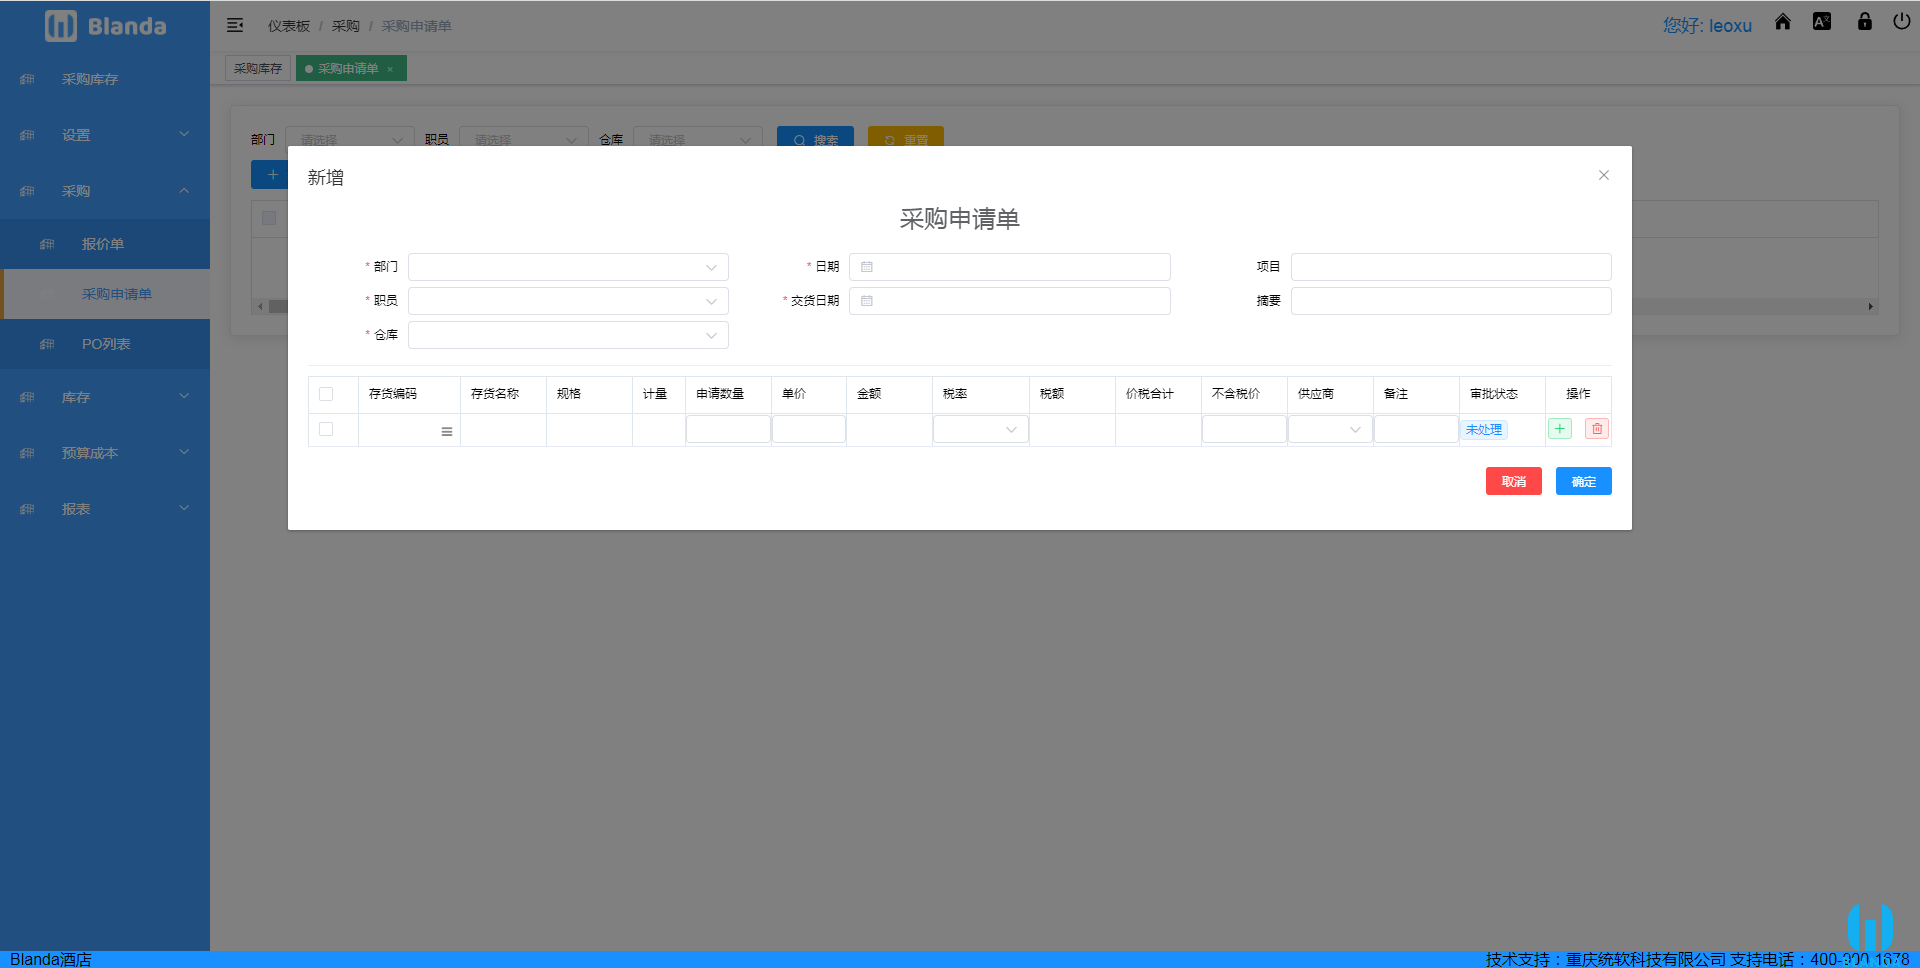Click the lock screen icon
This screenshot has height=968, width=1920.
1864,22
